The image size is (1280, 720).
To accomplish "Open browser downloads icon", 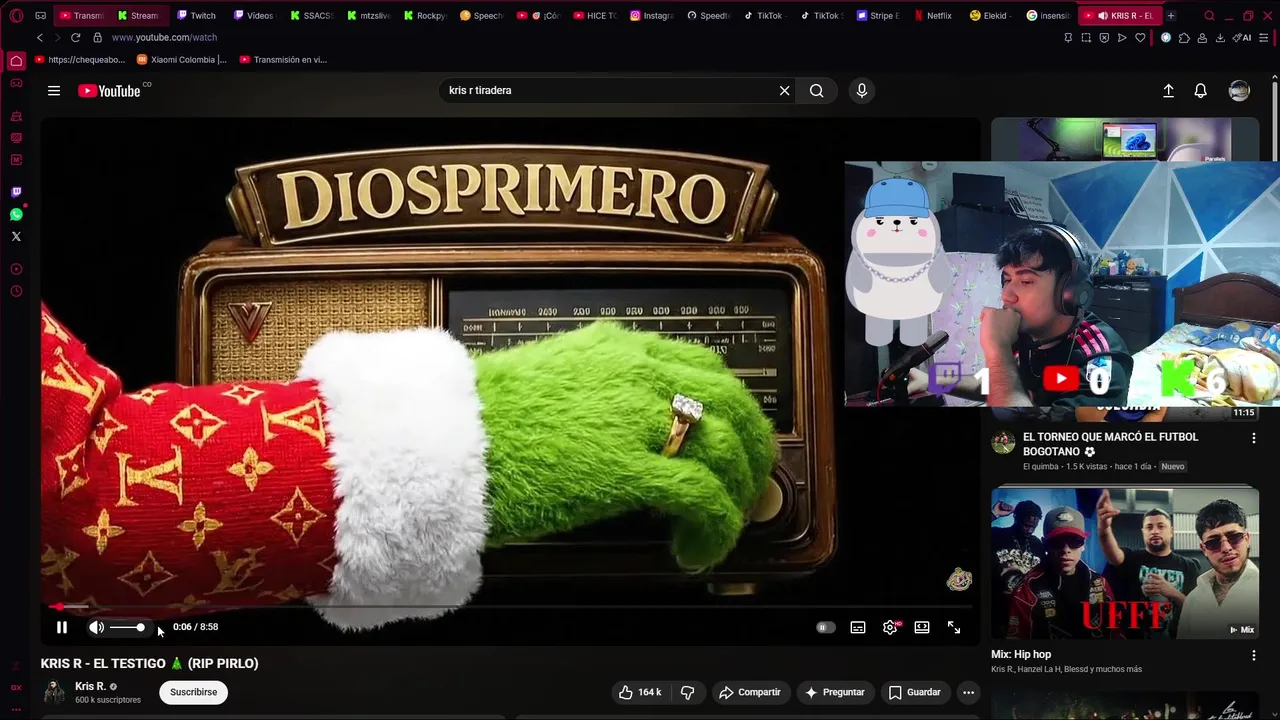I will [1220, 37].
